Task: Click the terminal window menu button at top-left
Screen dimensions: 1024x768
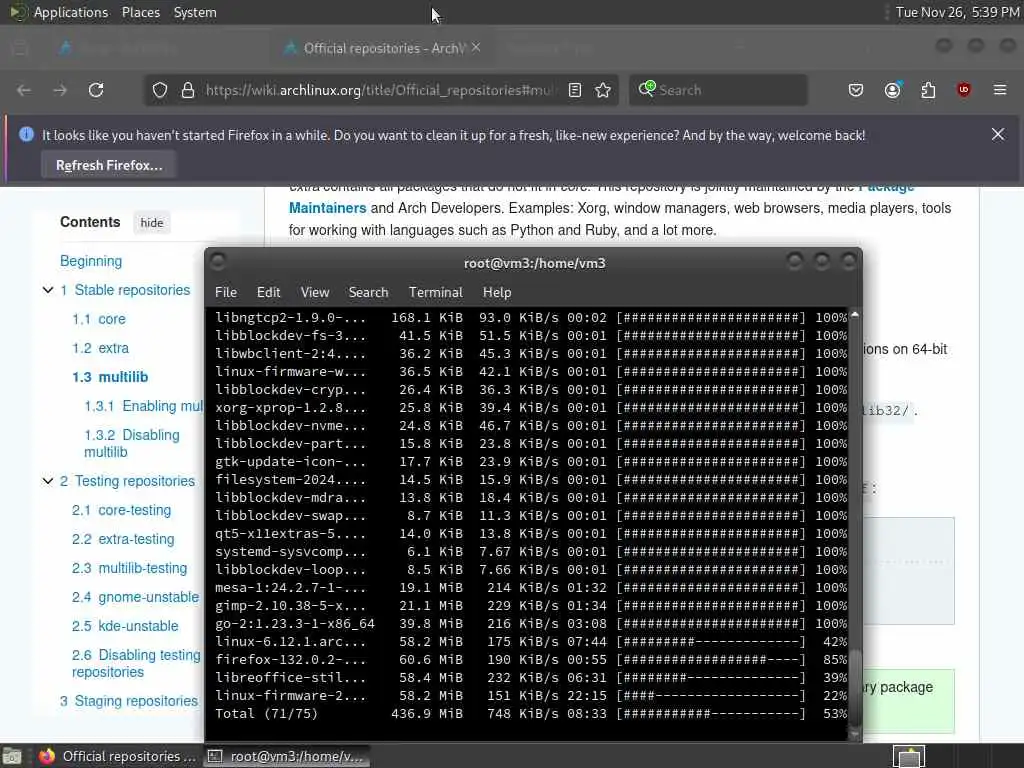Action: [x=218, y=262]
